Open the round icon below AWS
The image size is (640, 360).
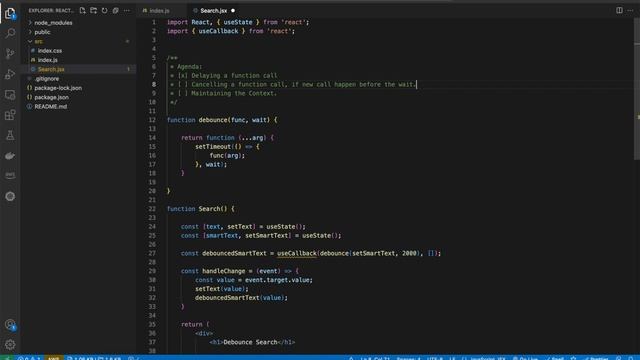(x=10, y=196)
